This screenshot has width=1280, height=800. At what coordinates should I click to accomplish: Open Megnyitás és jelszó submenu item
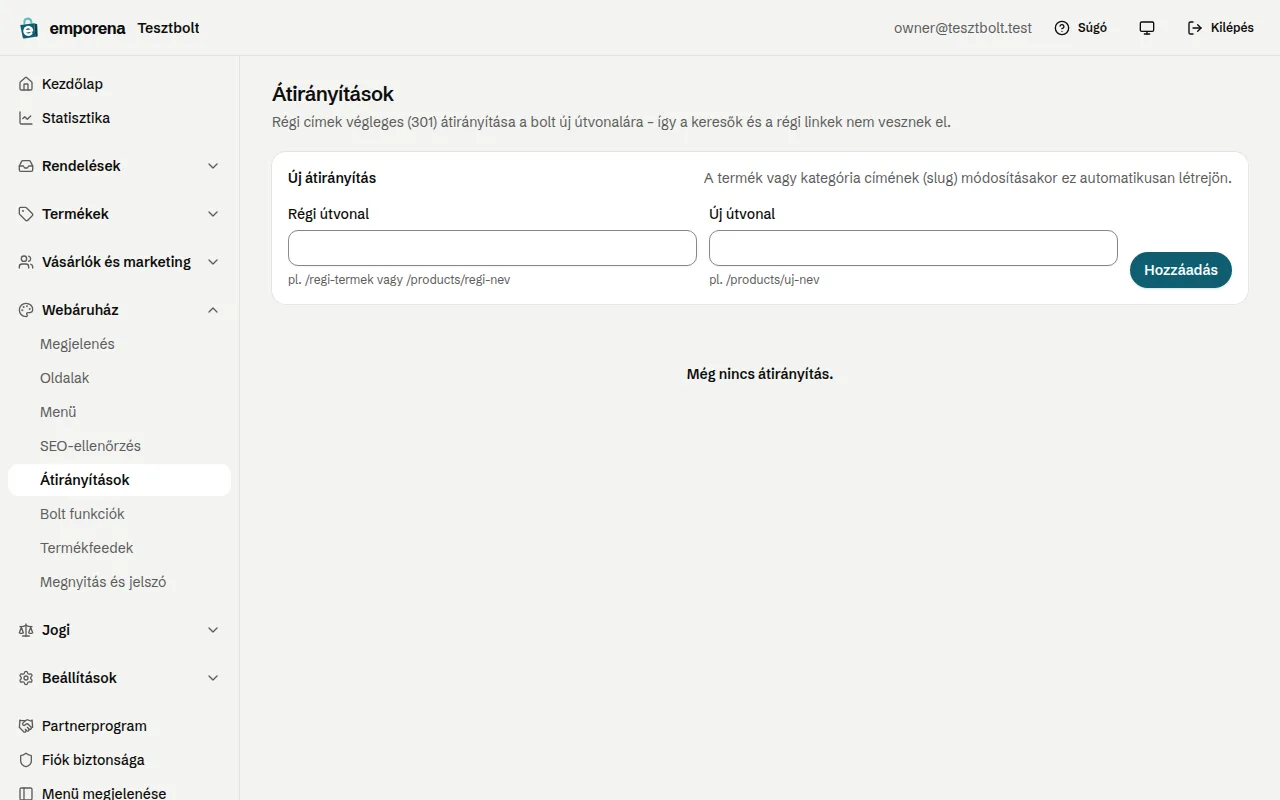tap(119, 582)
